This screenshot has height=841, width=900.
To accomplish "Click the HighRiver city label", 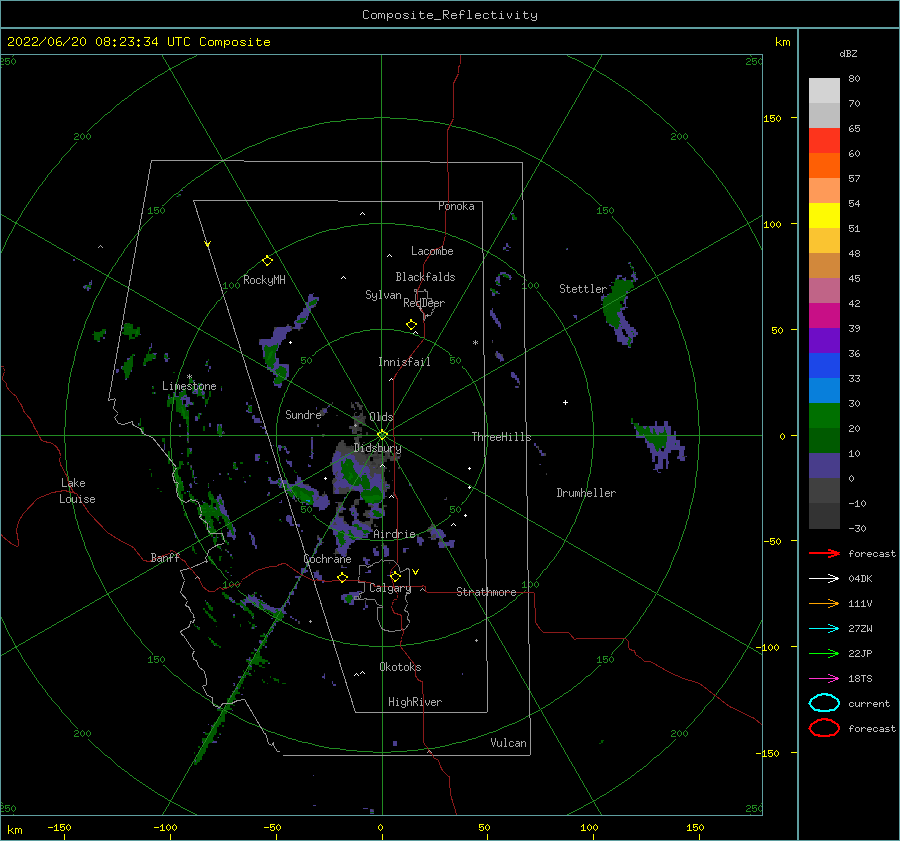I will pos(415,702).
